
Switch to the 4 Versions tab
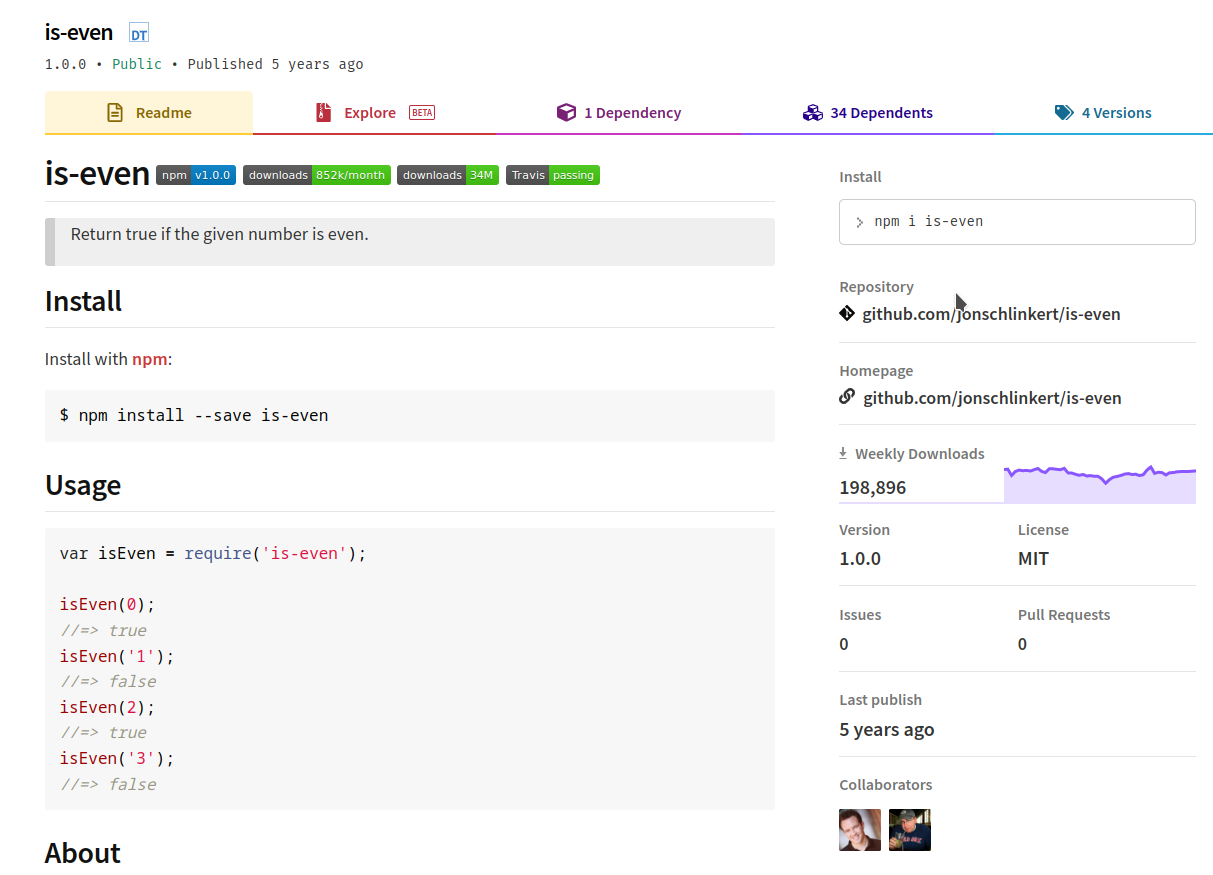(x=1103, y=113)
